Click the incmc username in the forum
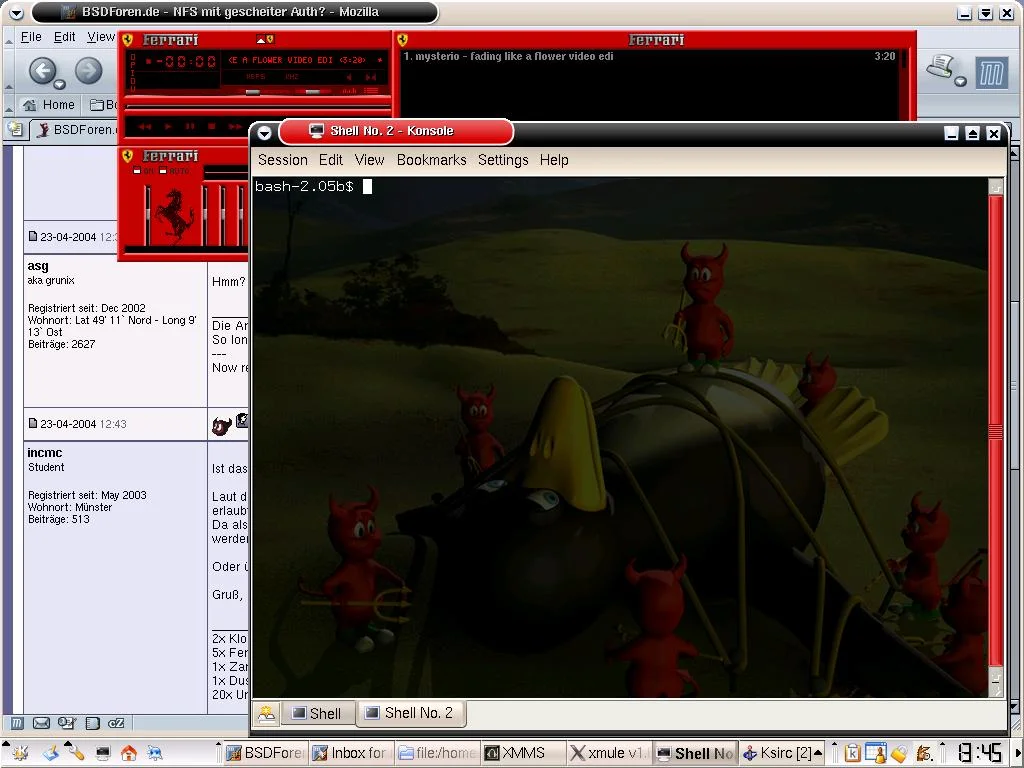Viewport: 1024px width, 768px height. pyautogui.click(x=44, y=453)
